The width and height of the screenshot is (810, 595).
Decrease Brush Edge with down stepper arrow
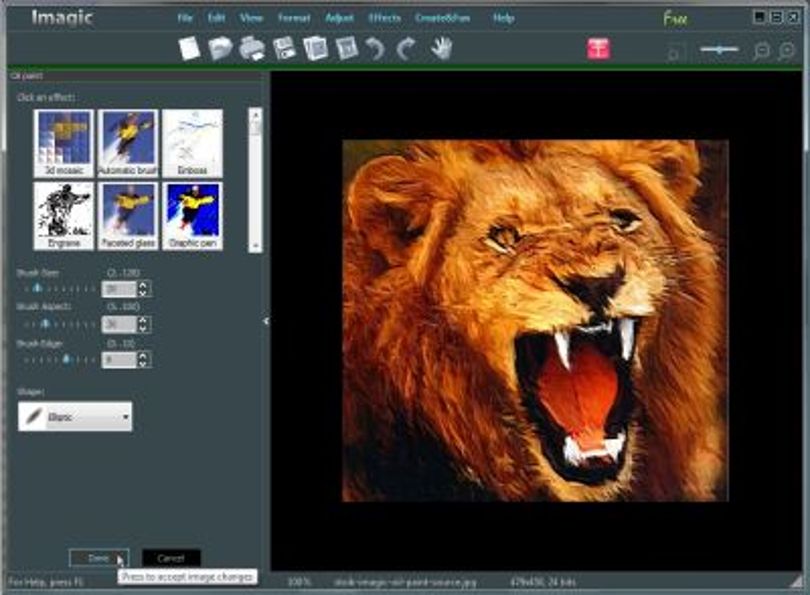coord(143,364)
